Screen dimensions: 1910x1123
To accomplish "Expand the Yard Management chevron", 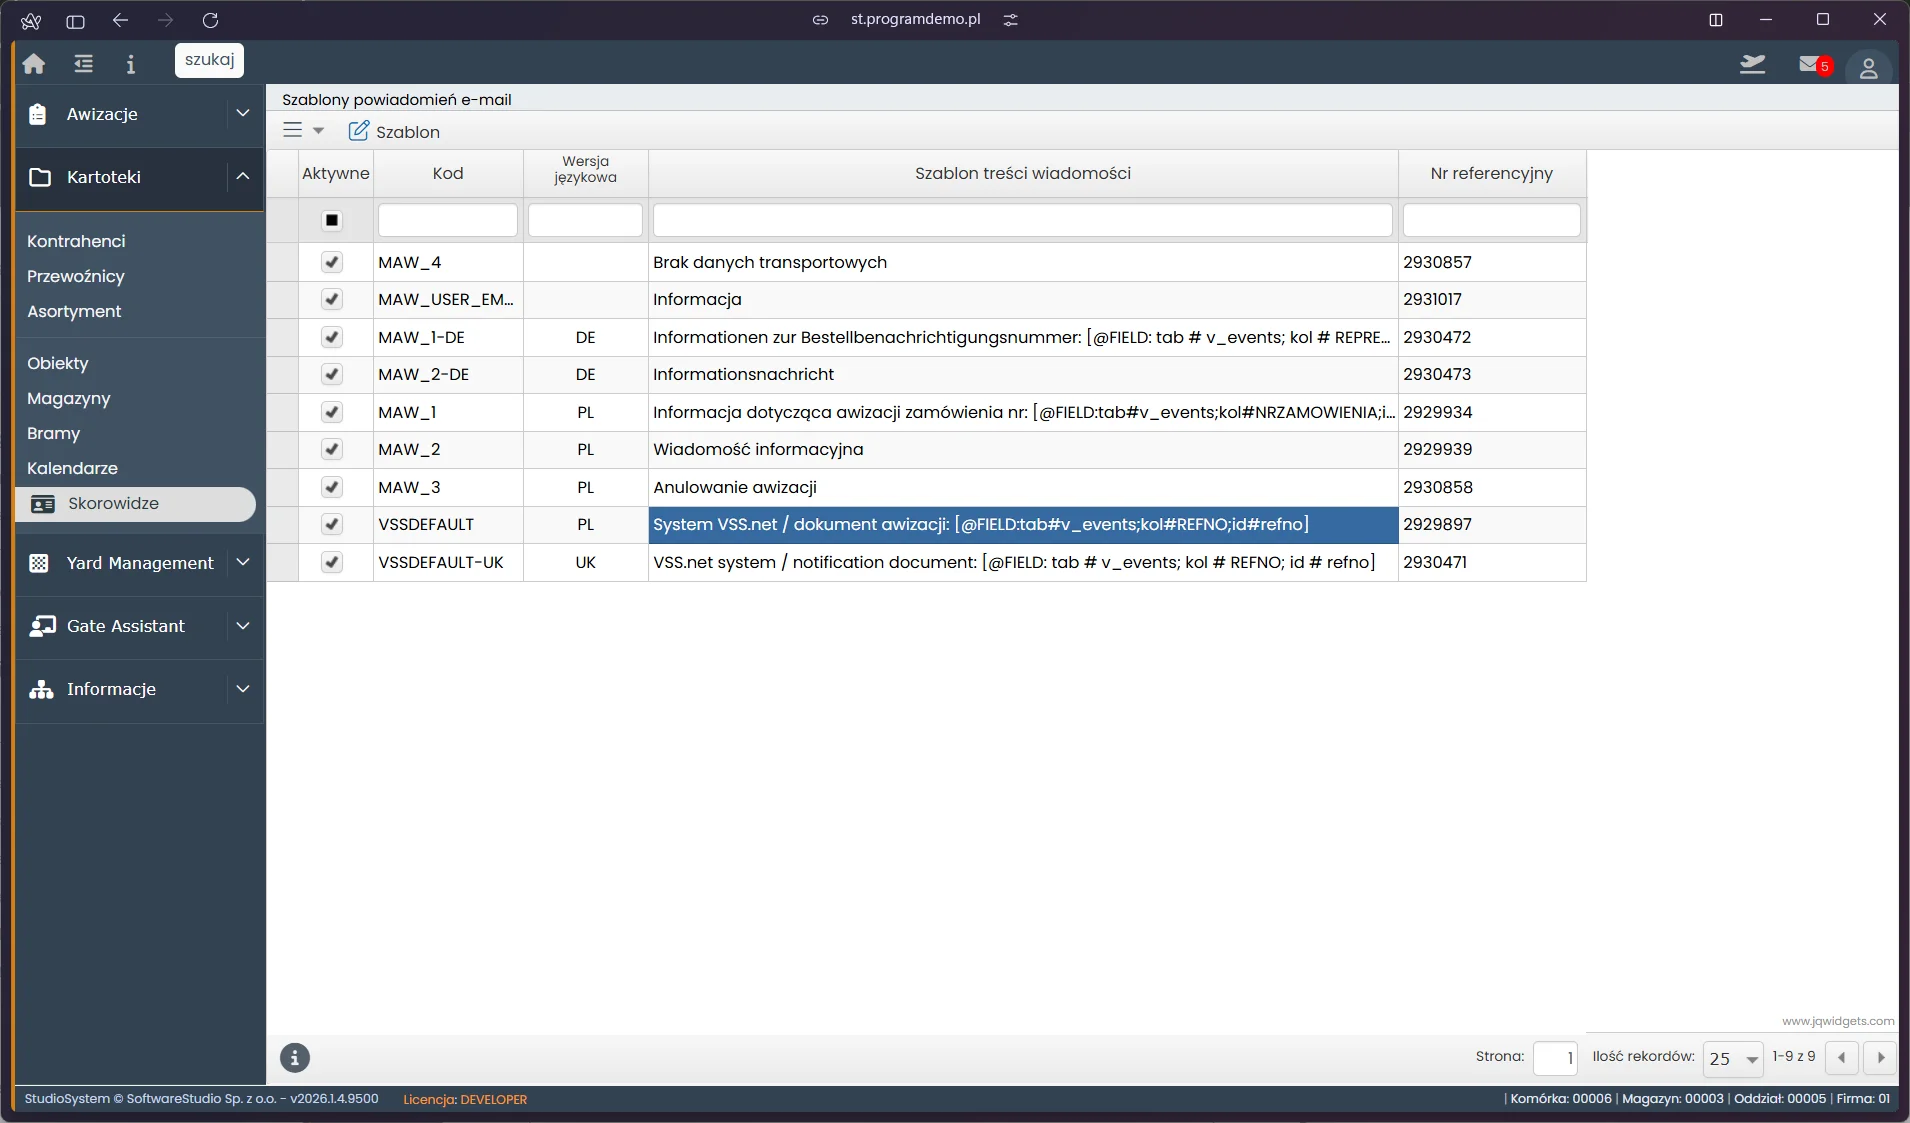I will pos(243,562).
